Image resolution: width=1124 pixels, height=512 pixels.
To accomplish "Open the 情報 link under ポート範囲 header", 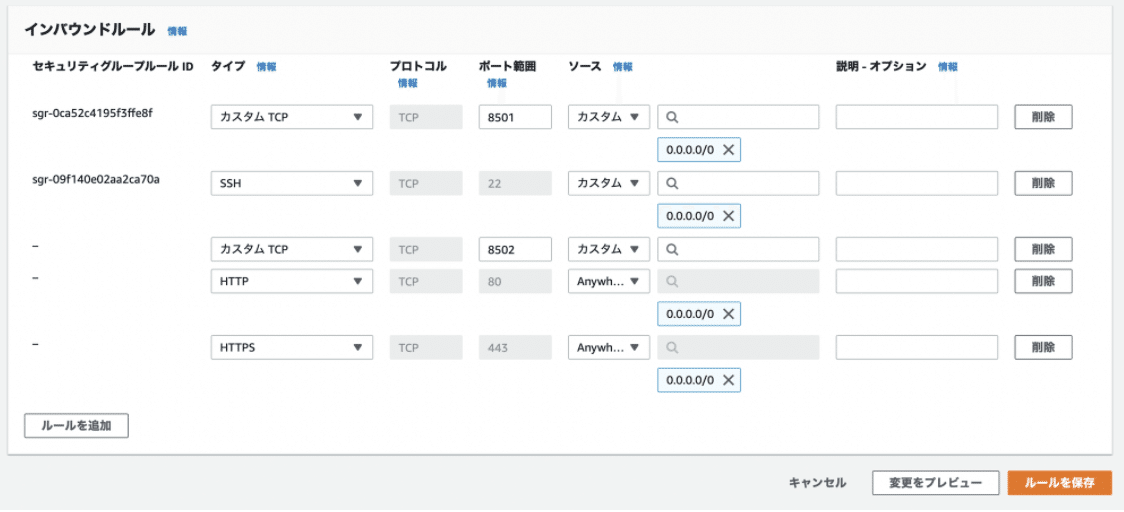I will pos(497,83).
